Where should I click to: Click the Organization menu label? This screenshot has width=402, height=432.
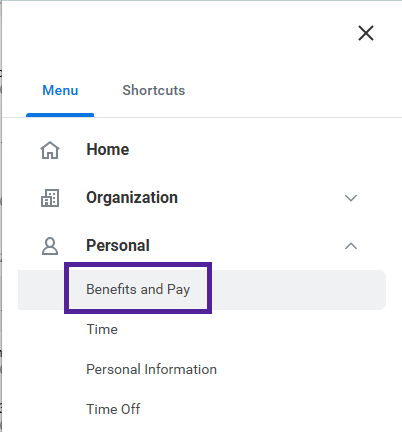pos(132,198)
